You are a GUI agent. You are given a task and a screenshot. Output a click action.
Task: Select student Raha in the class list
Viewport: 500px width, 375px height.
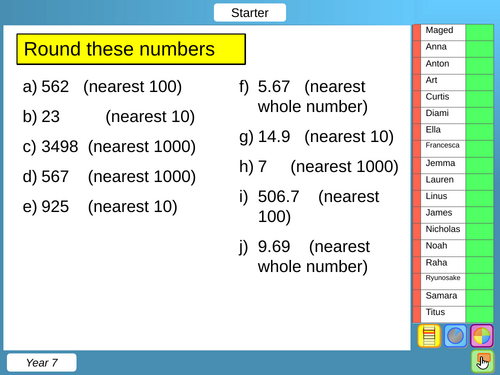[x=443, y=265]
